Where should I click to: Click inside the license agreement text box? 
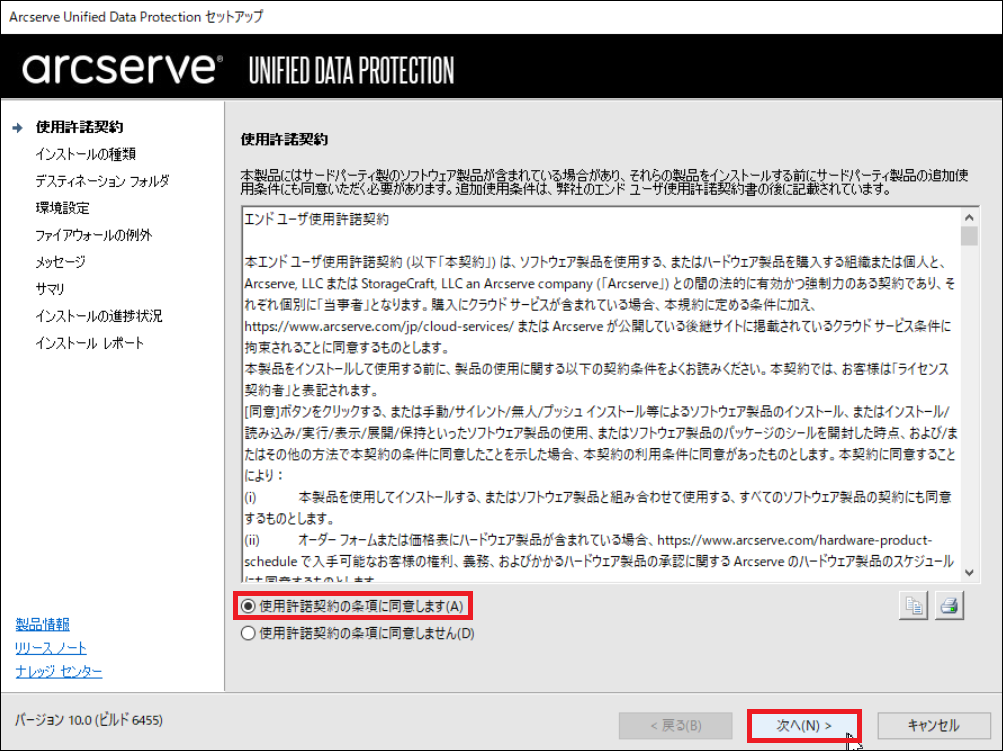coord(601,394)
